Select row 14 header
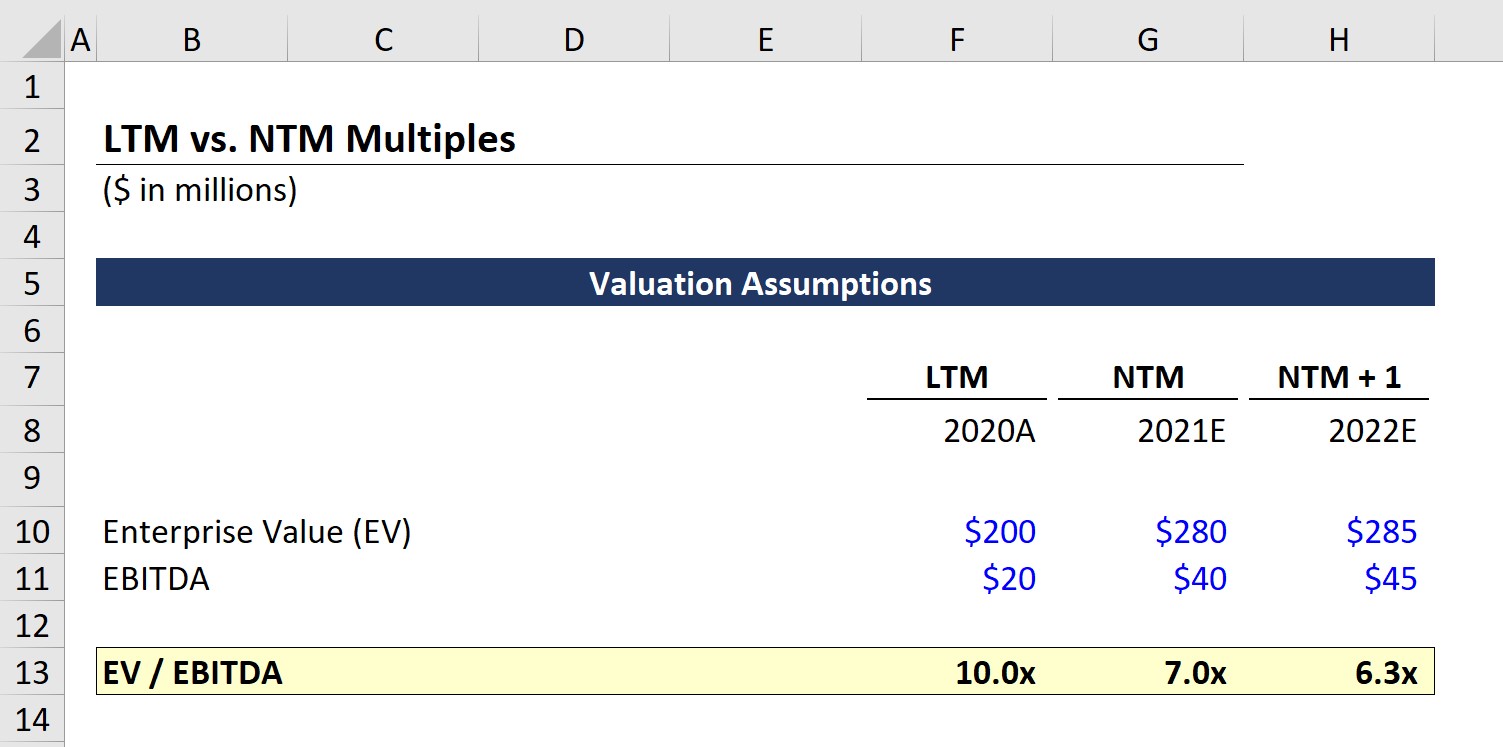Image resolution: width=1503 pixels, height=747 pixels. [x=32, y=719]
